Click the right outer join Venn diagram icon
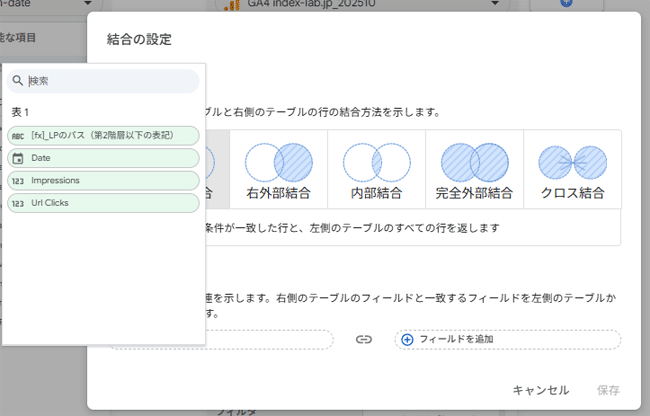This screenshot has width=650, height=416. click(279, 162)
